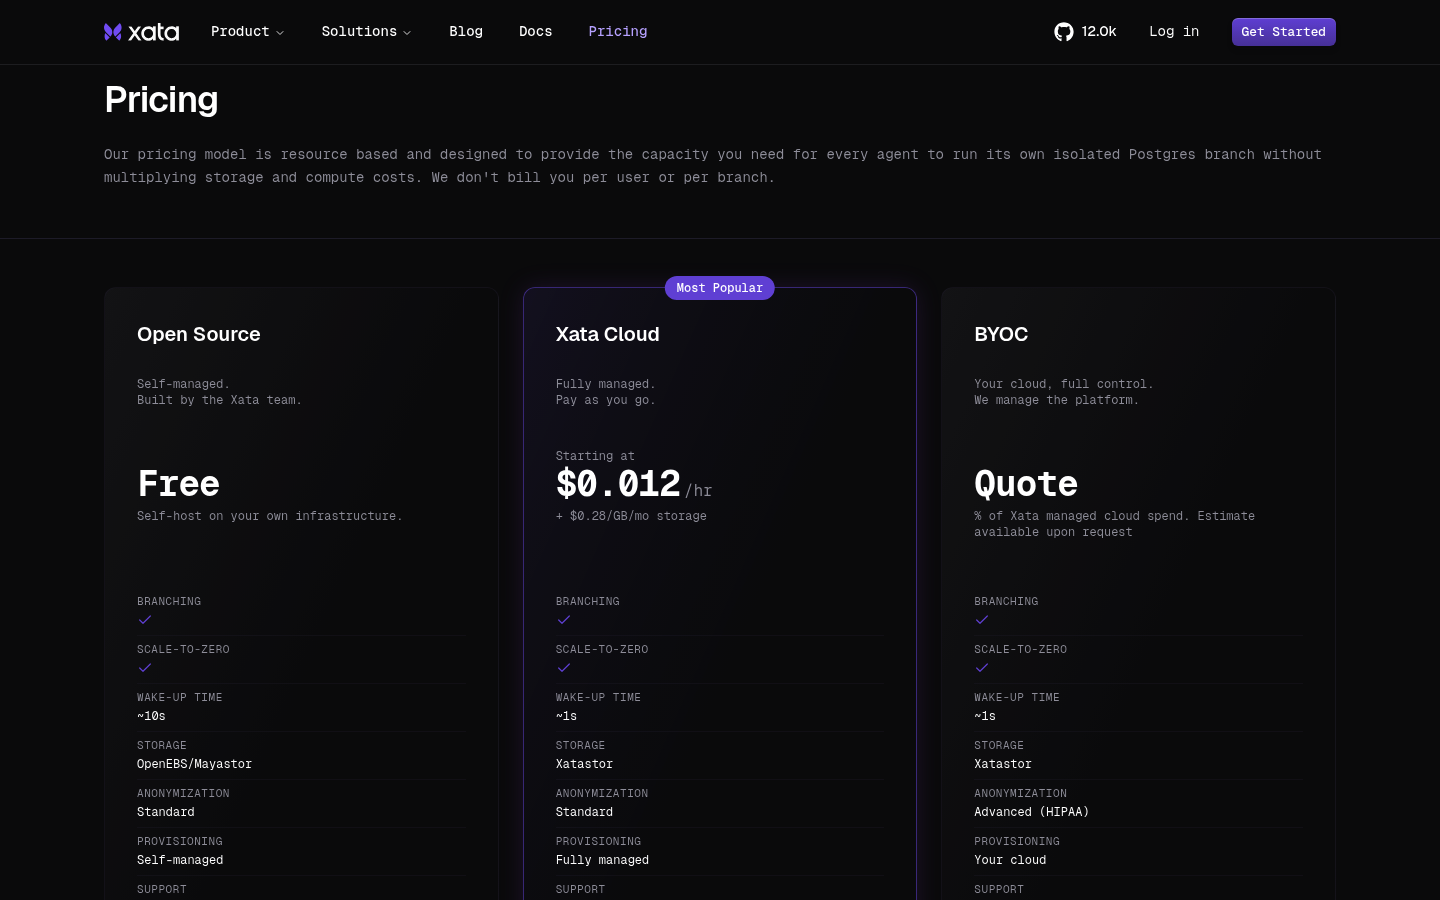Open the GitHub icon with 12.0k stars

click(1085, 32)
